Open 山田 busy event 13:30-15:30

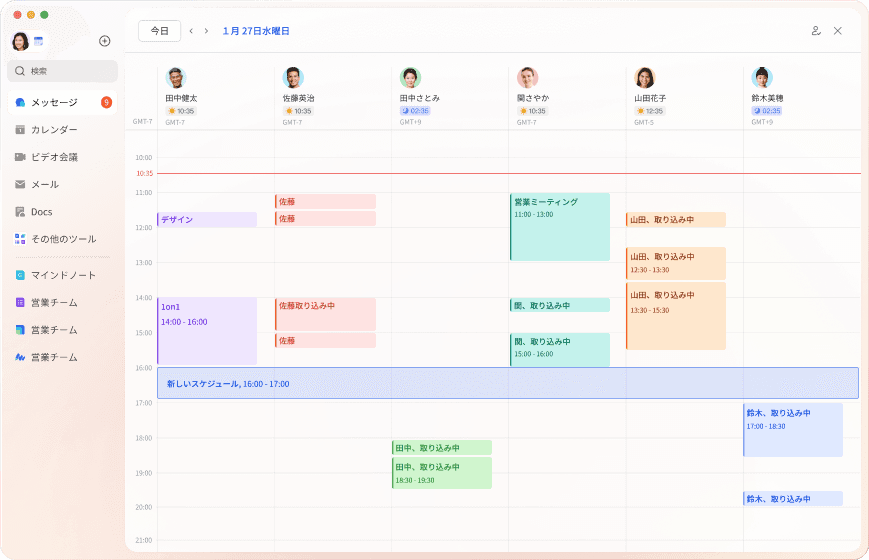point(676,316)
